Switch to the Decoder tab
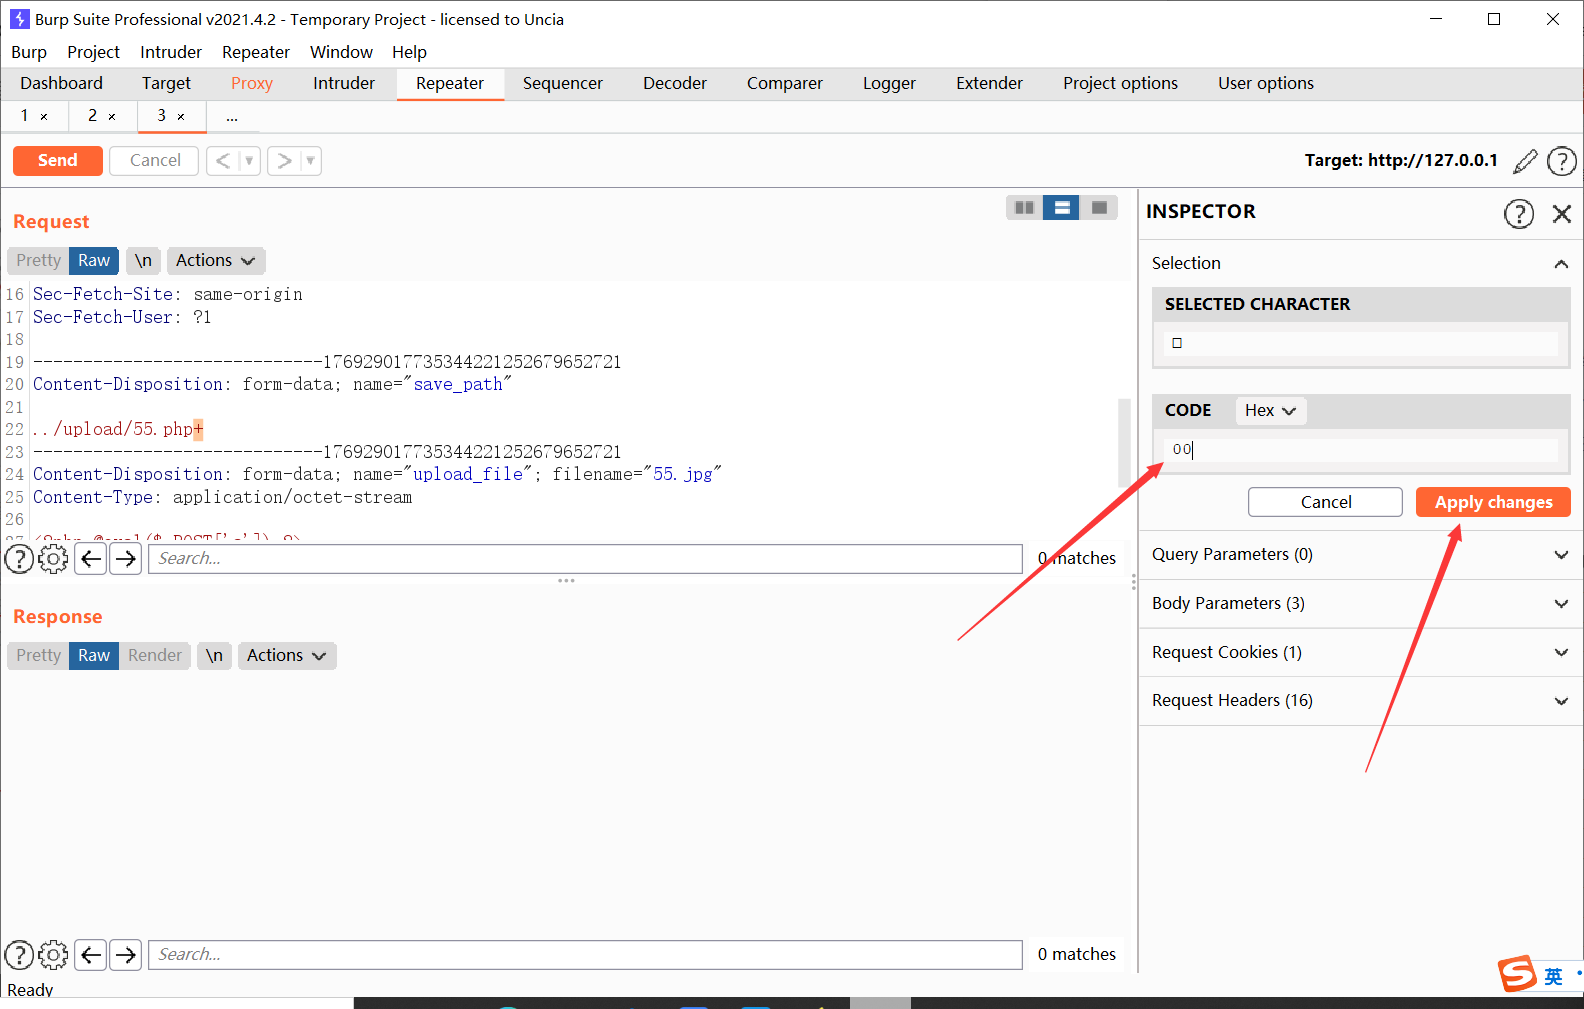 click(x=675, y=83)
